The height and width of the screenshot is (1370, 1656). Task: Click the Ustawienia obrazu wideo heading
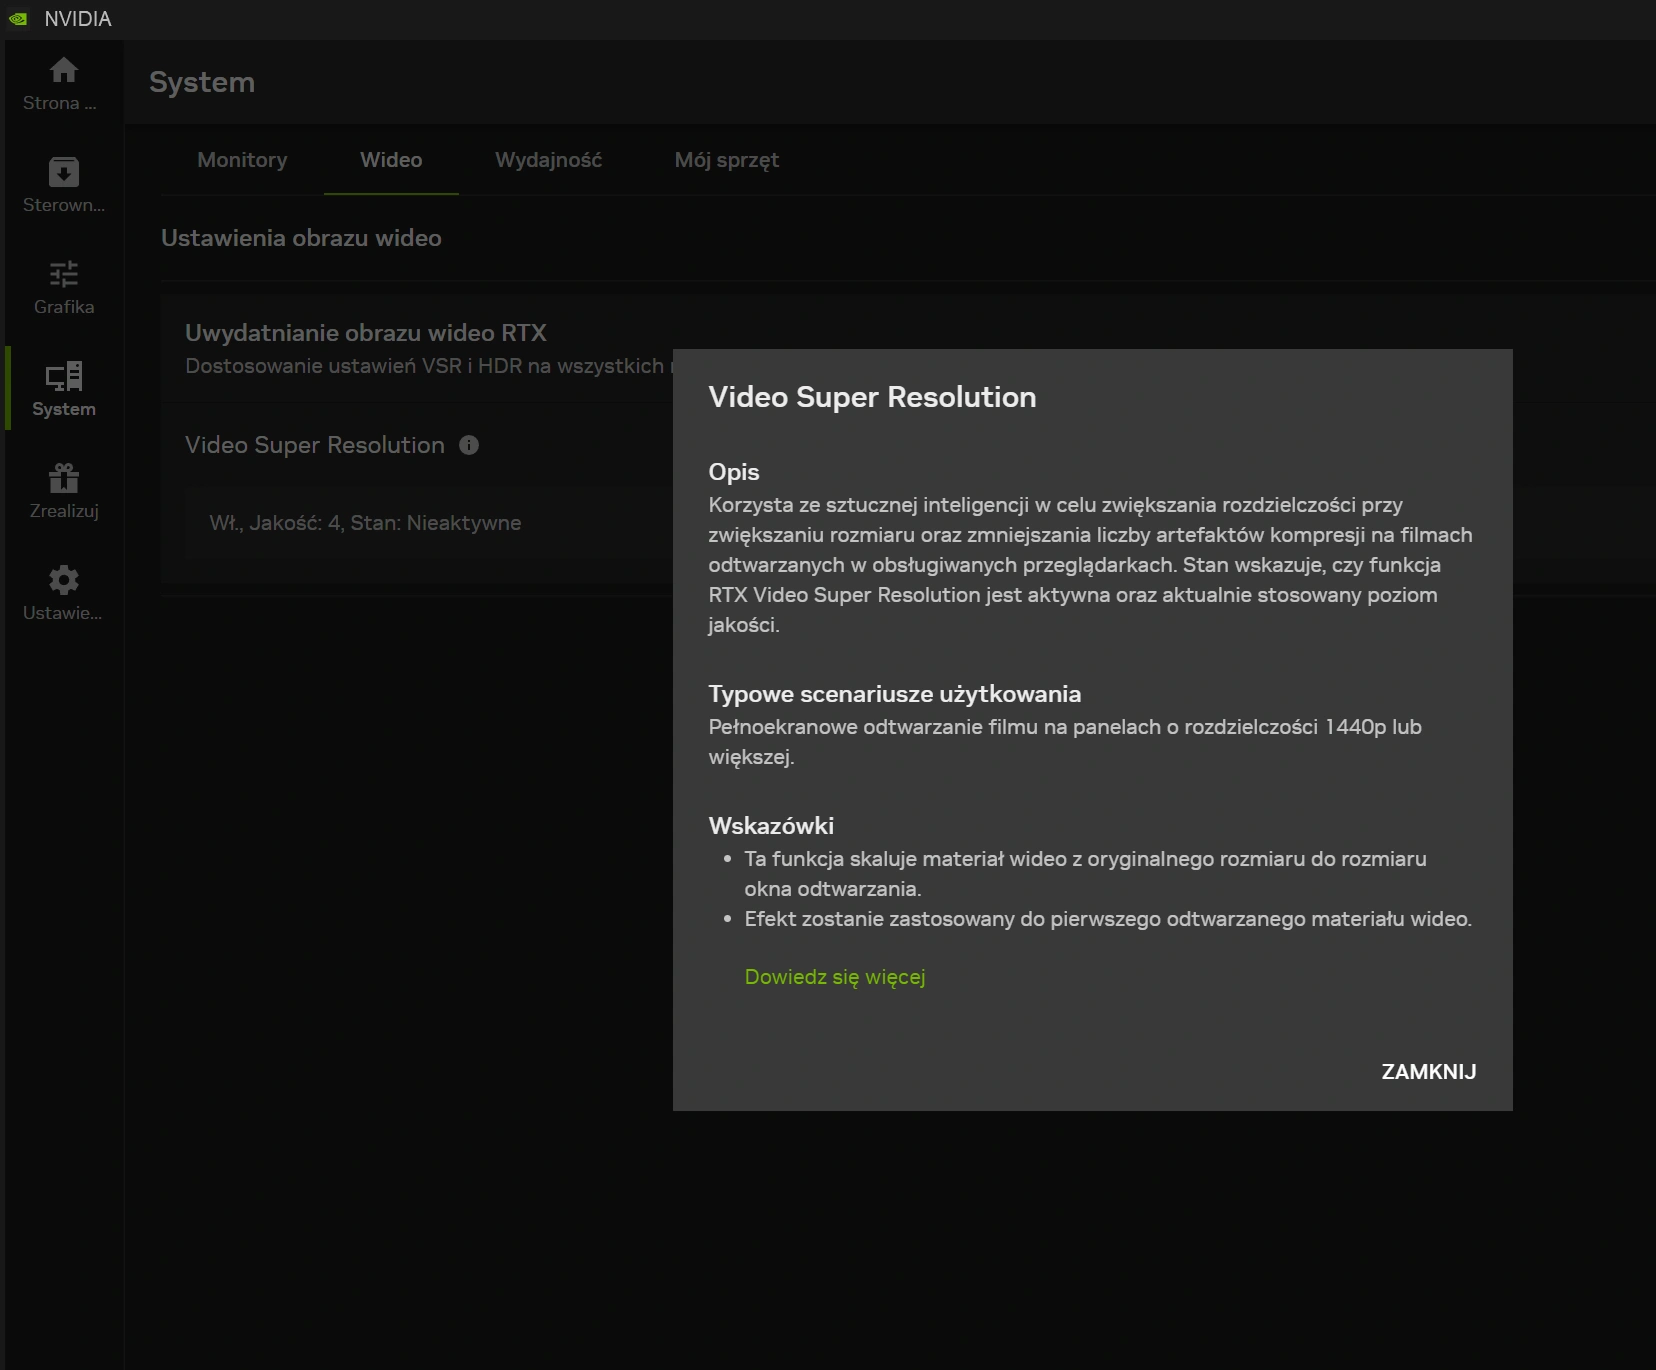pyautogui.click(x=301, y=238)
